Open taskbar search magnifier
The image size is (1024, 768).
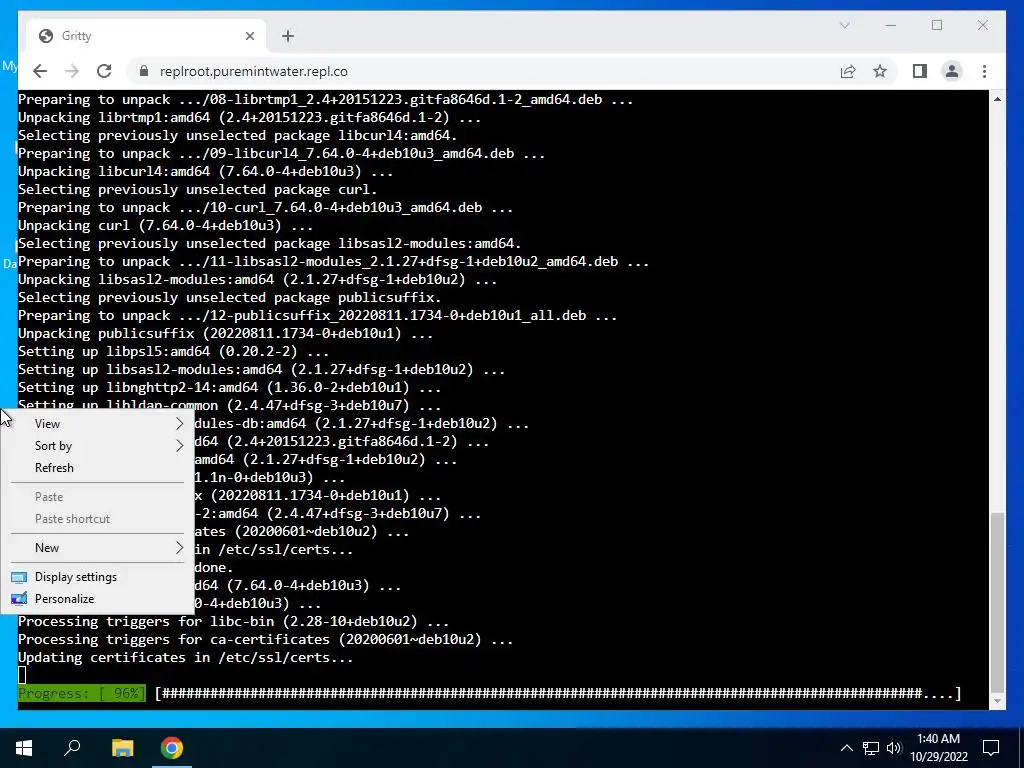[x=72, y=748]
